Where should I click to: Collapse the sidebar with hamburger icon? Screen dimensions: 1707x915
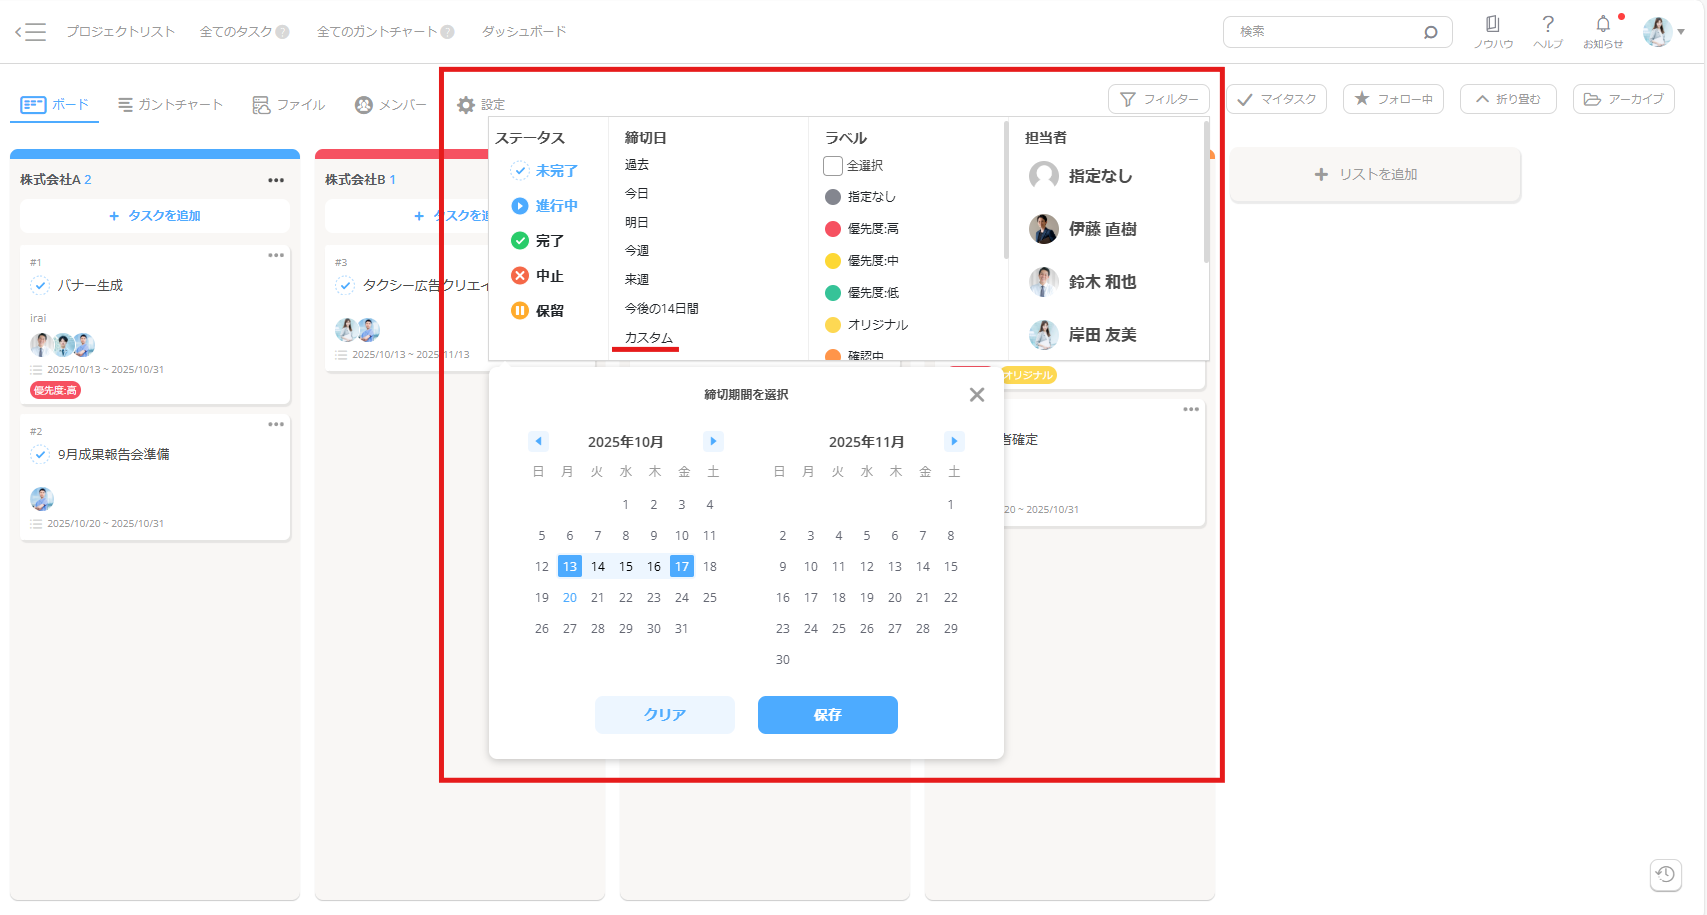click(31, 32)
